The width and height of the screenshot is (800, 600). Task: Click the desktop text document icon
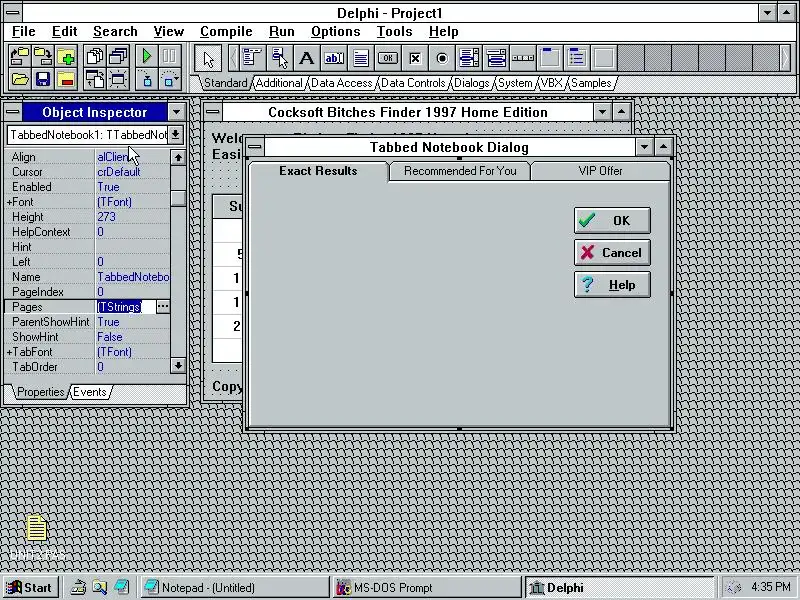36,529
